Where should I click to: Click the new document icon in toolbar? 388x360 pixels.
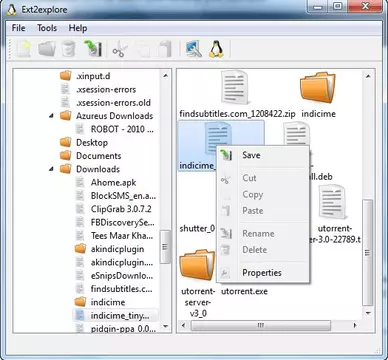tap(23, 49)
